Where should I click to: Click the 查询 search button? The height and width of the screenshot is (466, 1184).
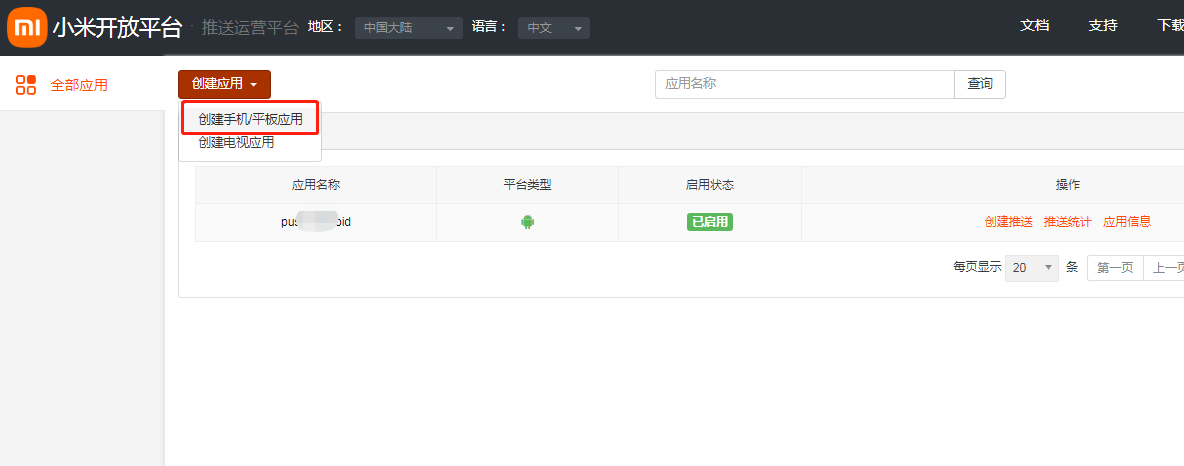click(980, 85)
